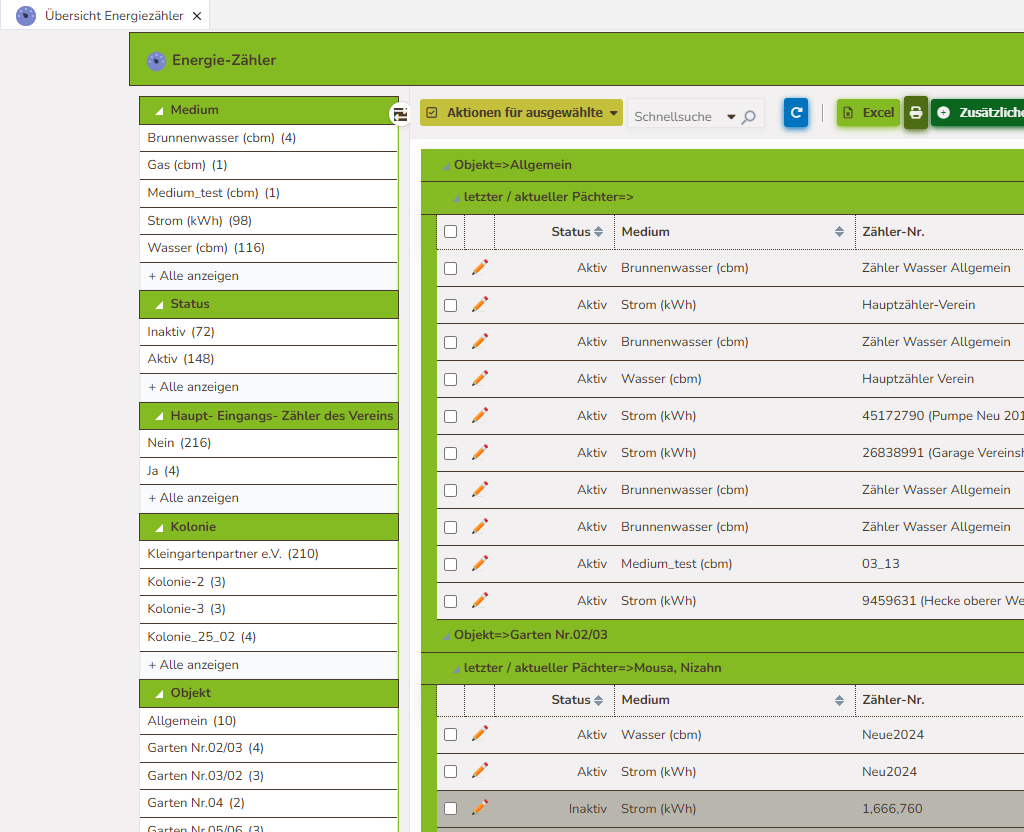Image resolution: width=1024 pixels, height=832 pixels.
Task: Click into the Schnellsuche search field
Action: 673,117
